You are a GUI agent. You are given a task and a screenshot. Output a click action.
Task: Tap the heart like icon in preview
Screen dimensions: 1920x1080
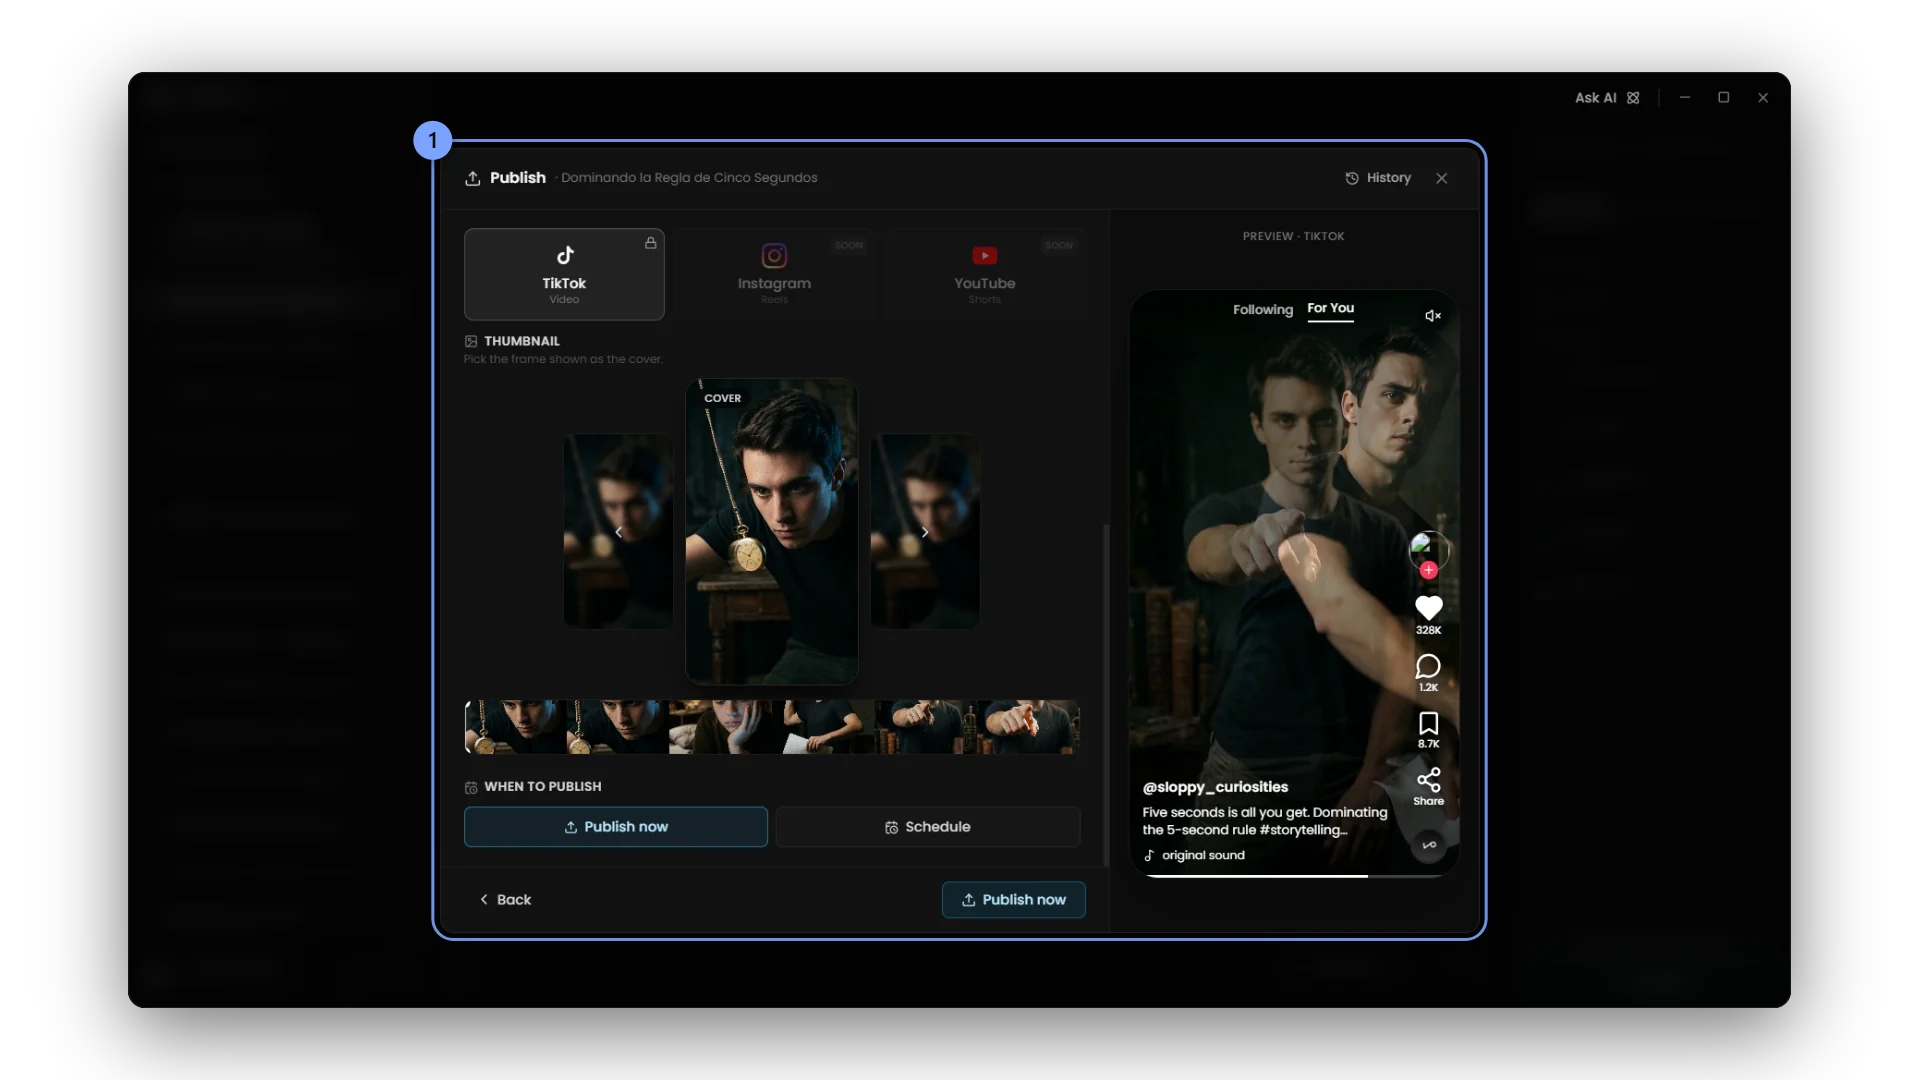(1429, 607)
